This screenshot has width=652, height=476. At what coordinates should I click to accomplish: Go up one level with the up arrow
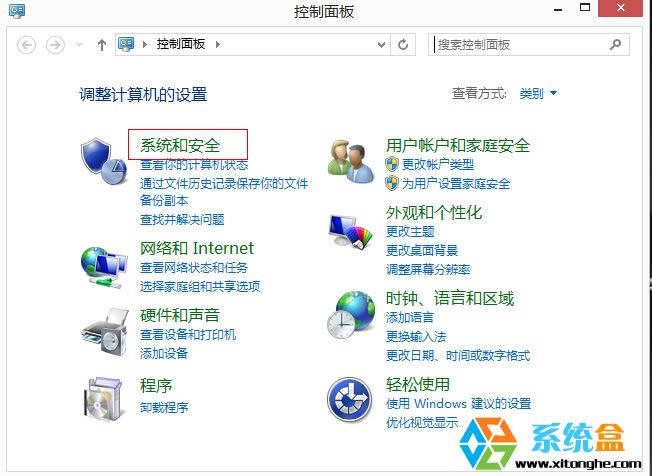click(102, 44)
